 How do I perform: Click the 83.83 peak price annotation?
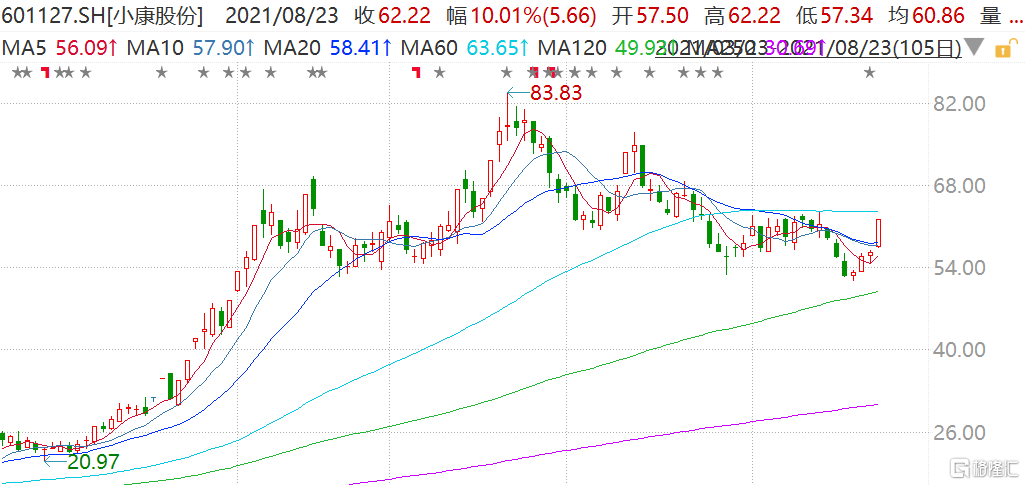tap(555, 93)
